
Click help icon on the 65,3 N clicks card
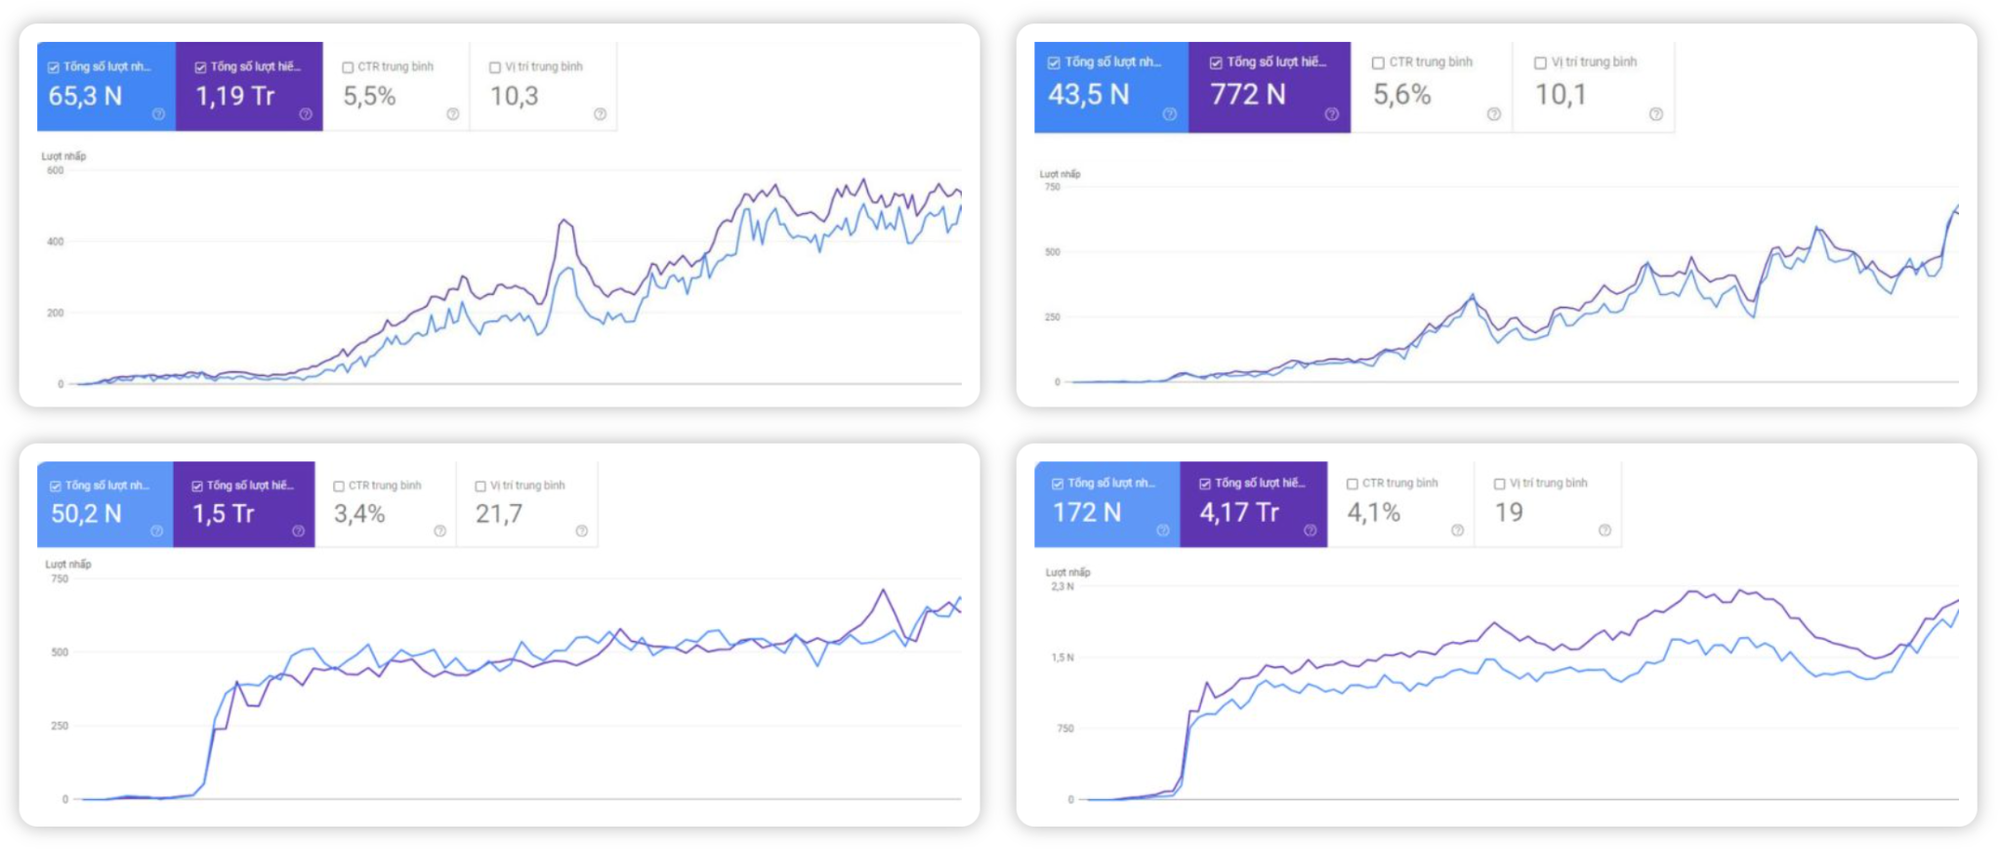point(158,114)
